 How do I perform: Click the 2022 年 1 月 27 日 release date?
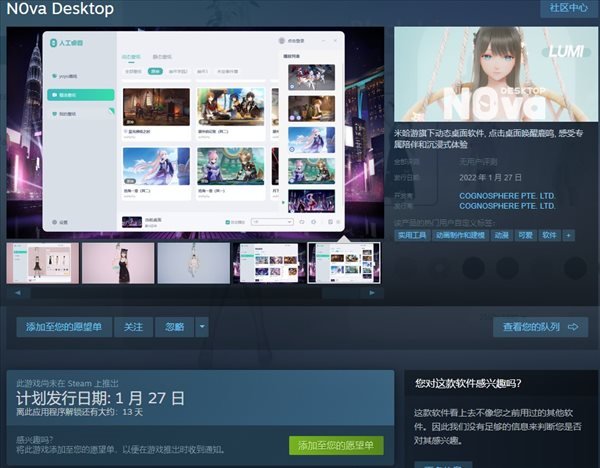click(x=490, y=178)
